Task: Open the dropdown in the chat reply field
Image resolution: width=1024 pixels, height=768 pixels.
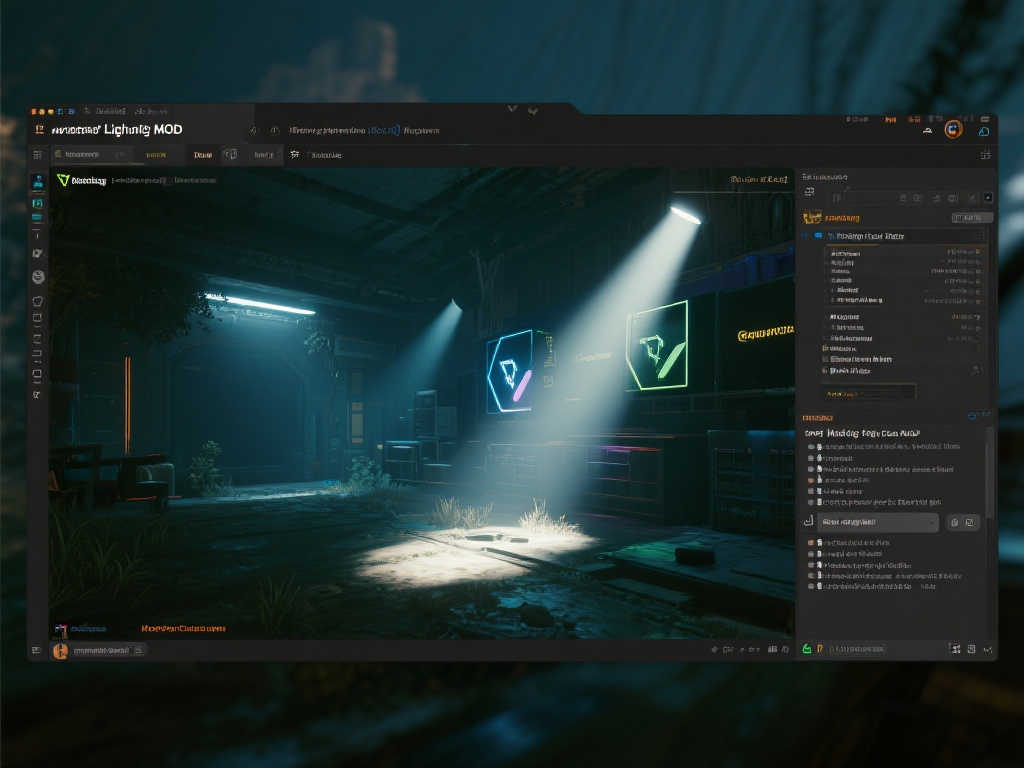Action: [932, 521]
